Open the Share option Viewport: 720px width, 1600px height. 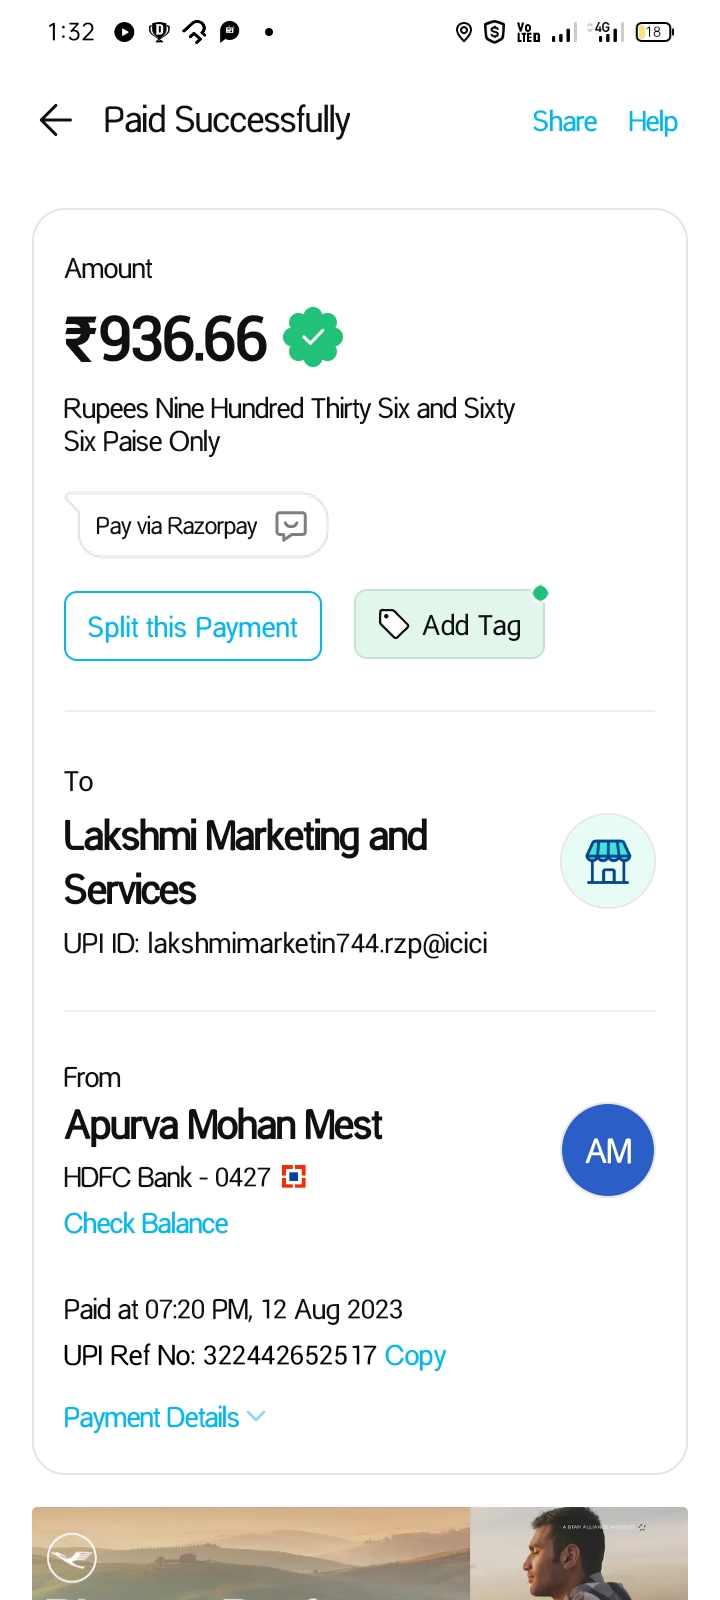(564, 121)
